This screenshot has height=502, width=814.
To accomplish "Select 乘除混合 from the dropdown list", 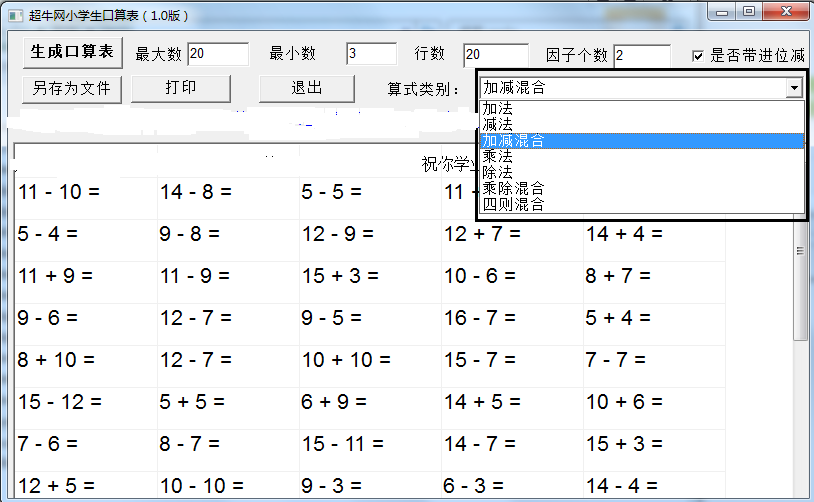I will [x=642, y=188].
